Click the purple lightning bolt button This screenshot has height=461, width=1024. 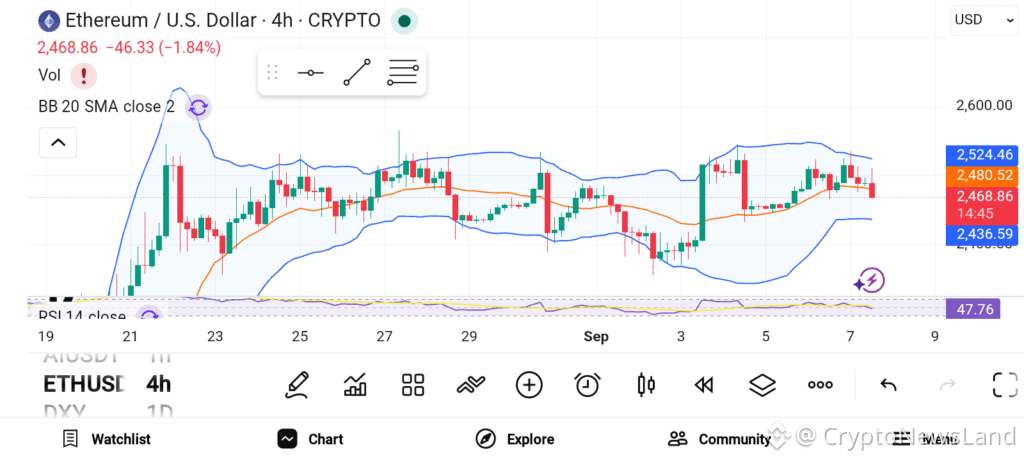pos(869,281)
